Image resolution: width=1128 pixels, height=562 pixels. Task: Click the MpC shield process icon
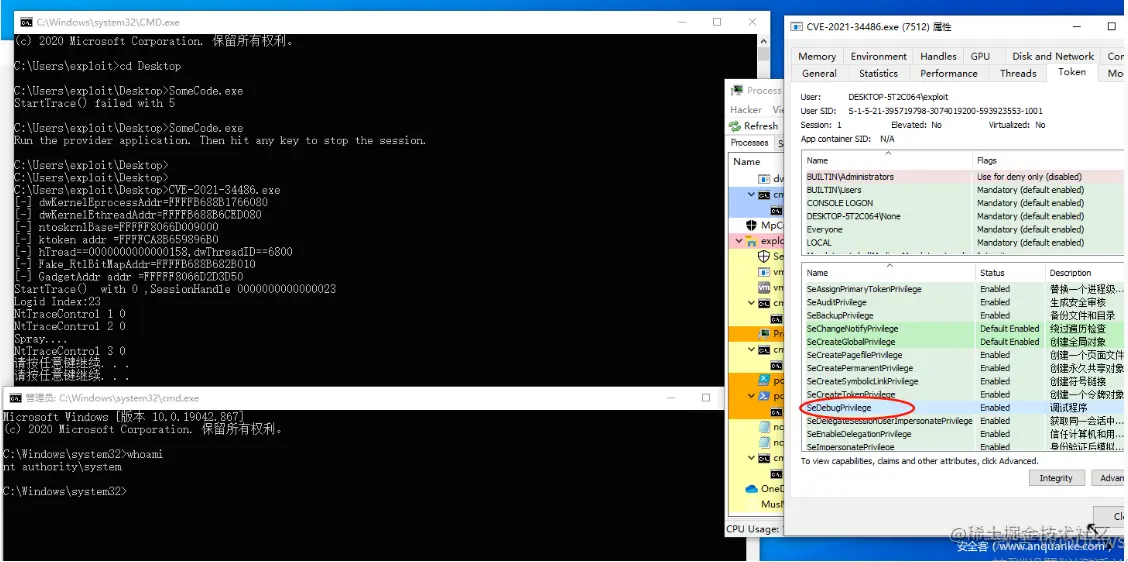[752, 225]
